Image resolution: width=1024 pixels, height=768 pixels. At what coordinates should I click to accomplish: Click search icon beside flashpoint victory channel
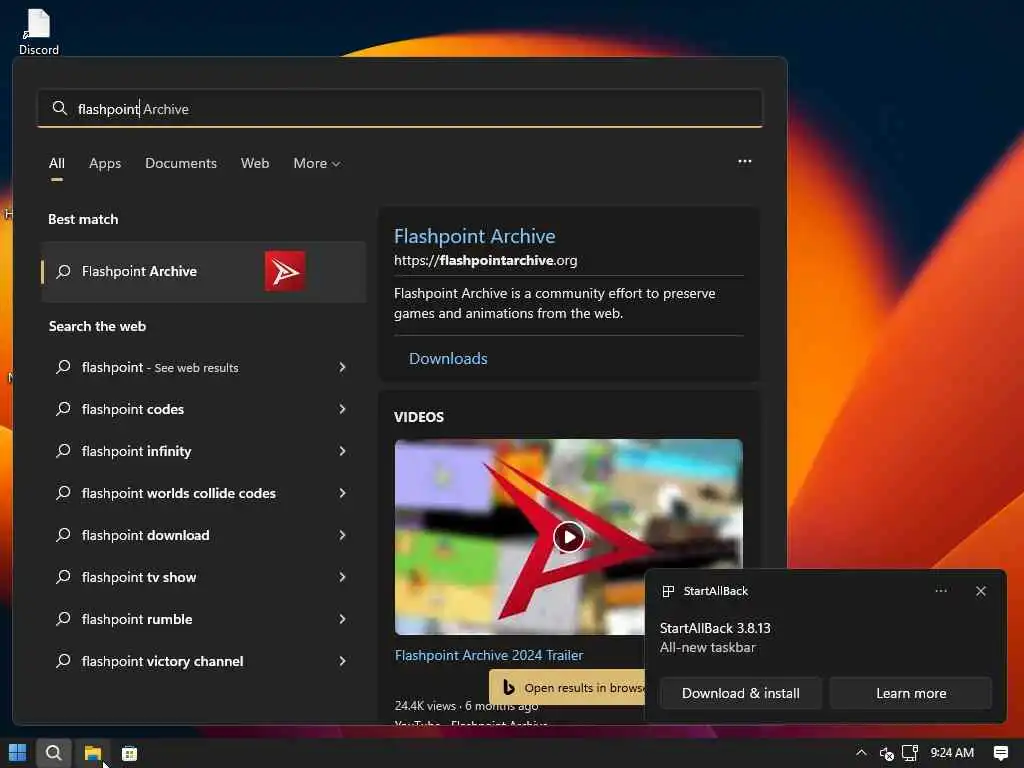point(63,661)
